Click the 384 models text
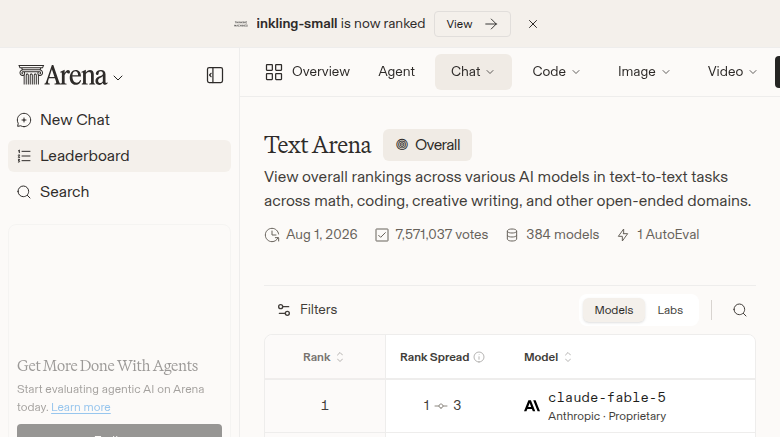 click(x=563, y=234)
